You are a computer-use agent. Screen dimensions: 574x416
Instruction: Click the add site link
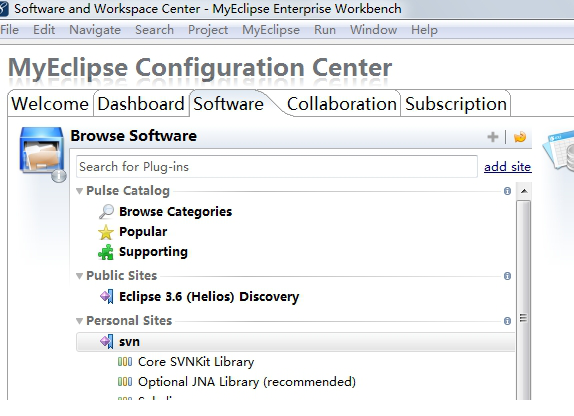[507, 167]
